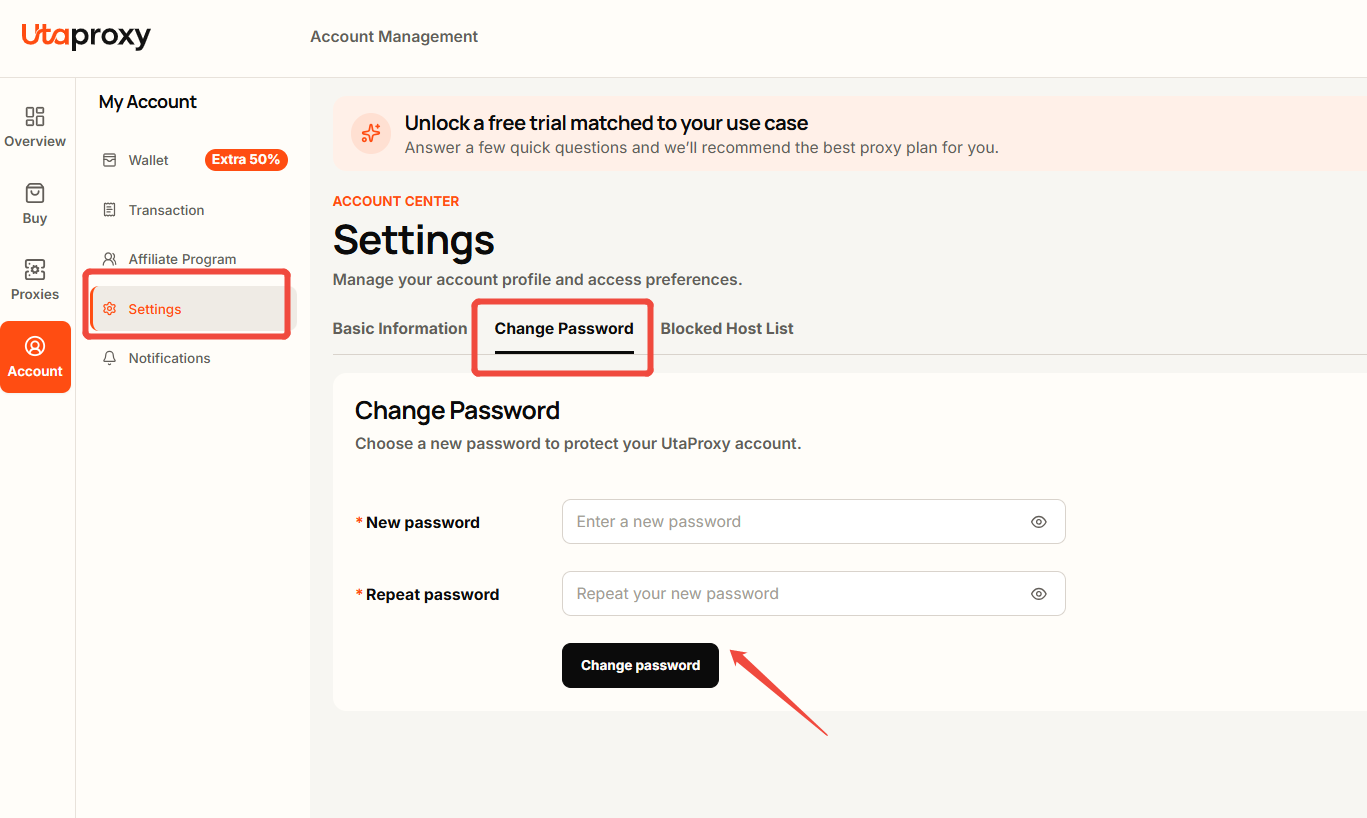Click the sparkle icon in trial banner
The image size is (1367, 818).
tap(371, 133)
